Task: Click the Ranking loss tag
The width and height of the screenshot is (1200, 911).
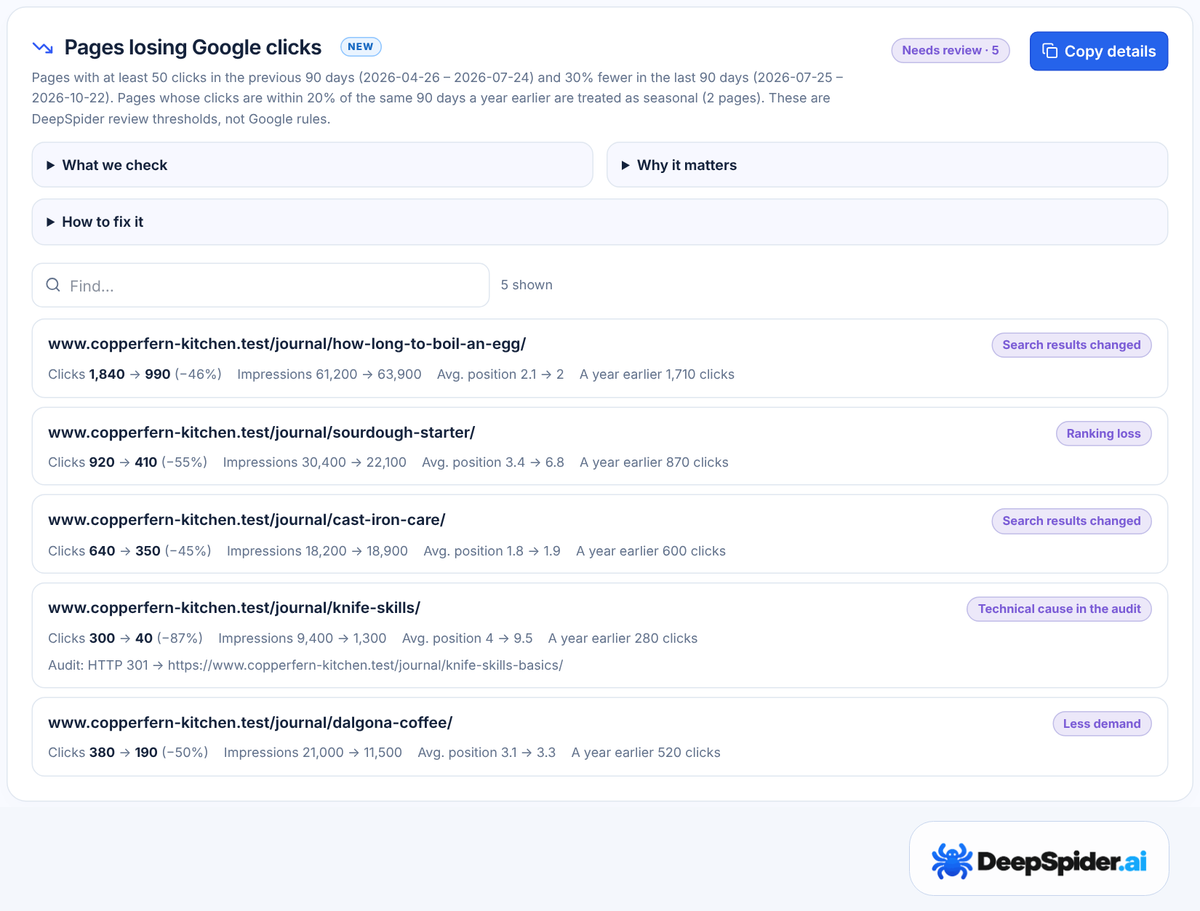Action: coord(1103,433)
